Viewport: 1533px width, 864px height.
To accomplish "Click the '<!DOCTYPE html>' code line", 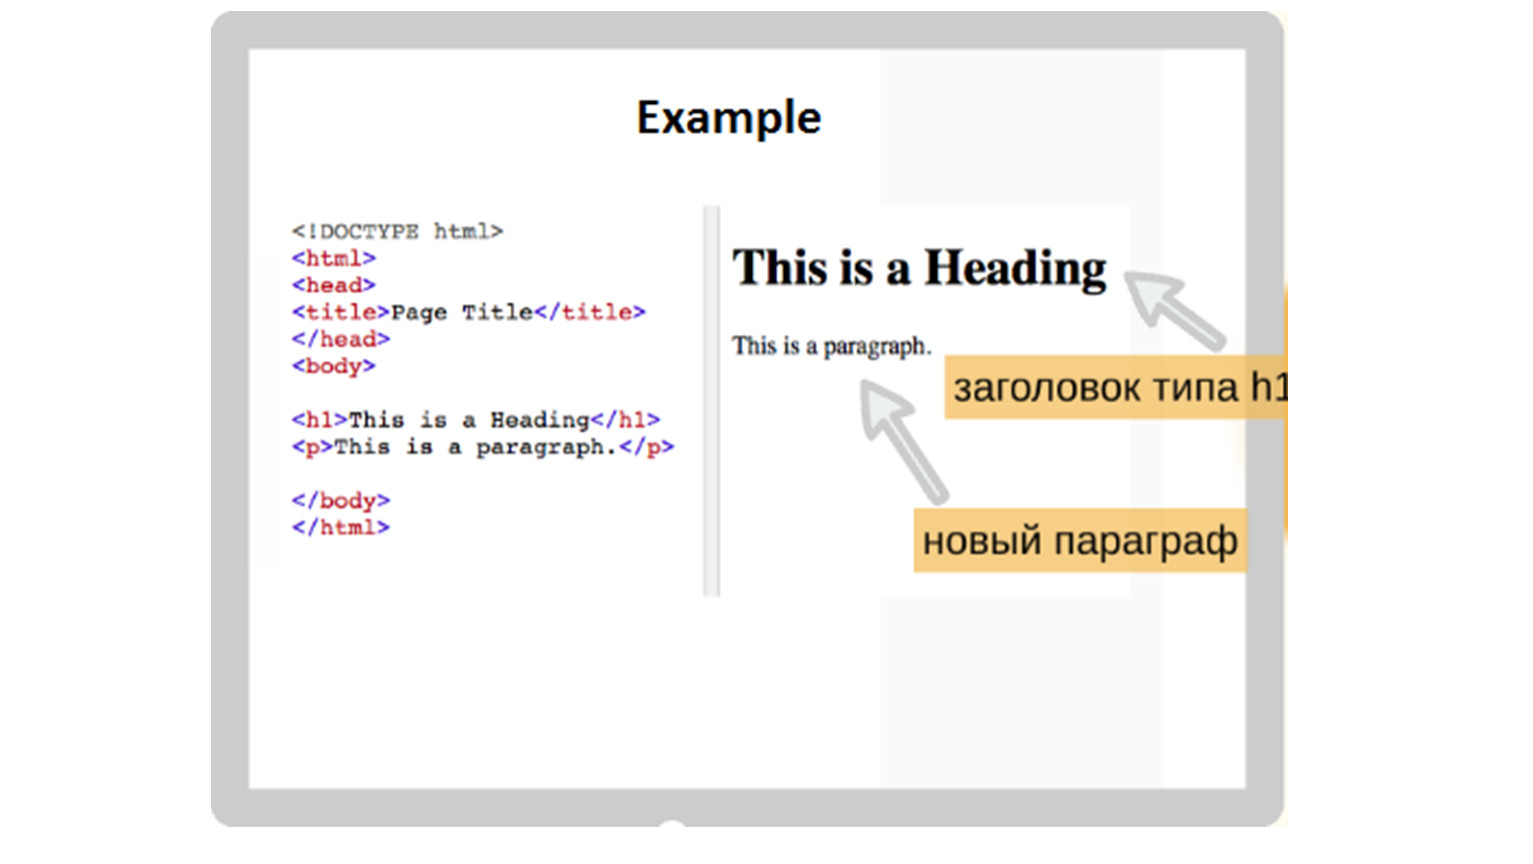I will click(x=397, y=231).
